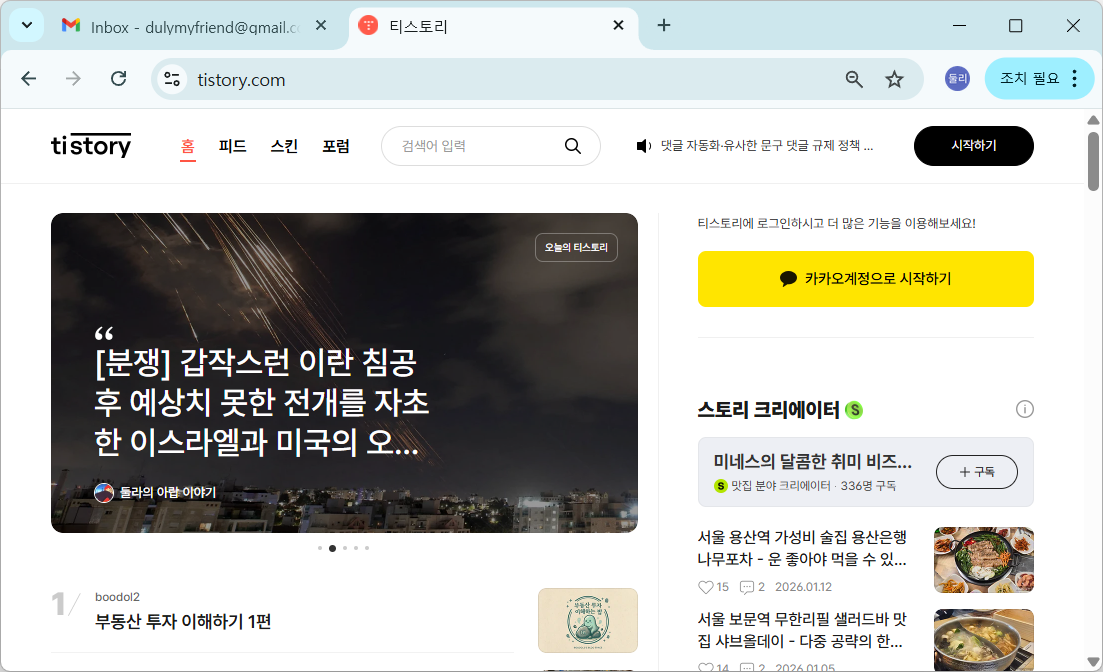Image resolution: width=1103 pixels, height=672 pixels.
Task: Open 보문역 shabu thumbnail
Action: tap(983, 640)
